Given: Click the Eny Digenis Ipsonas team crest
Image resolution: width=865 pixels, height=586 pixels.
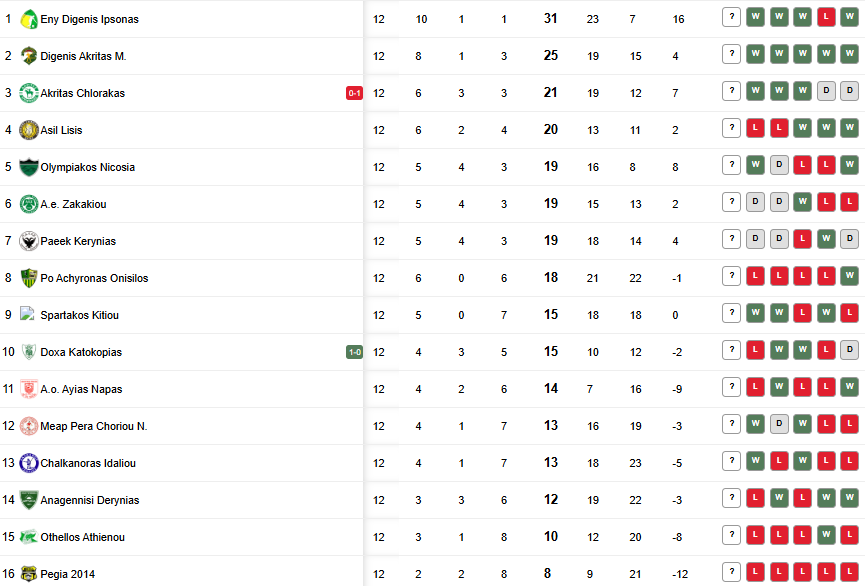Looking at the screenshot, I should click(29, 19).
